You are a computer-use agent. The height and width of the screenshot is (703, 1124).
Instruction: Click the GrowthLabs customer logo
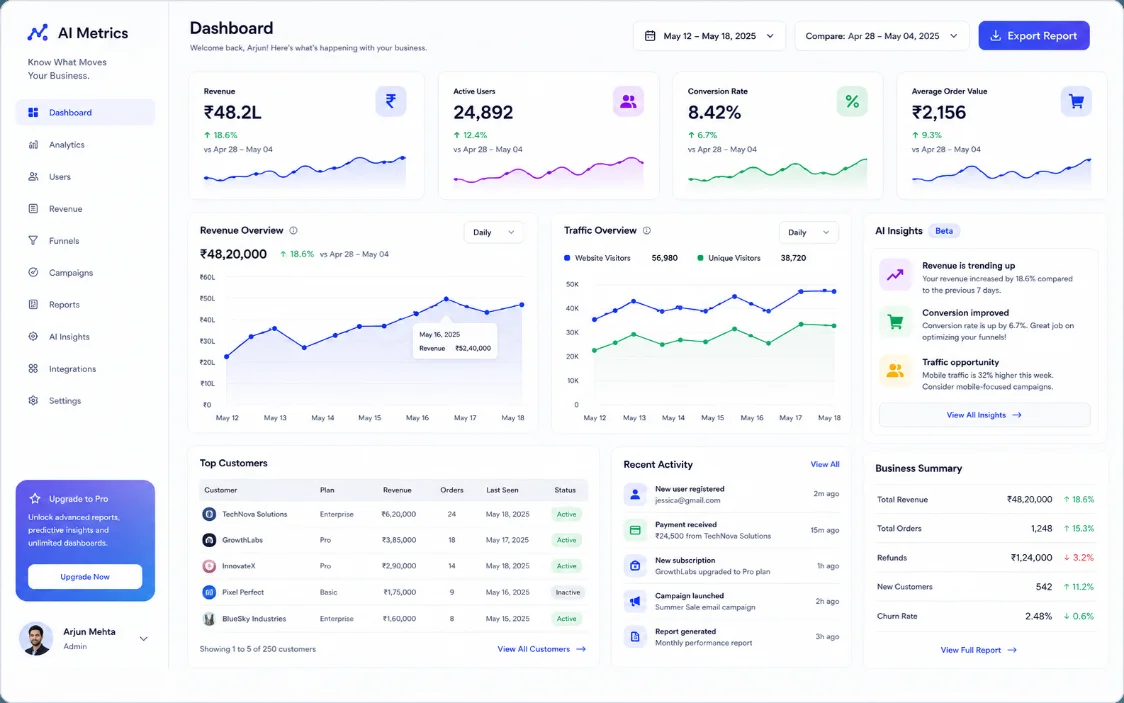[x=209, y=540]
